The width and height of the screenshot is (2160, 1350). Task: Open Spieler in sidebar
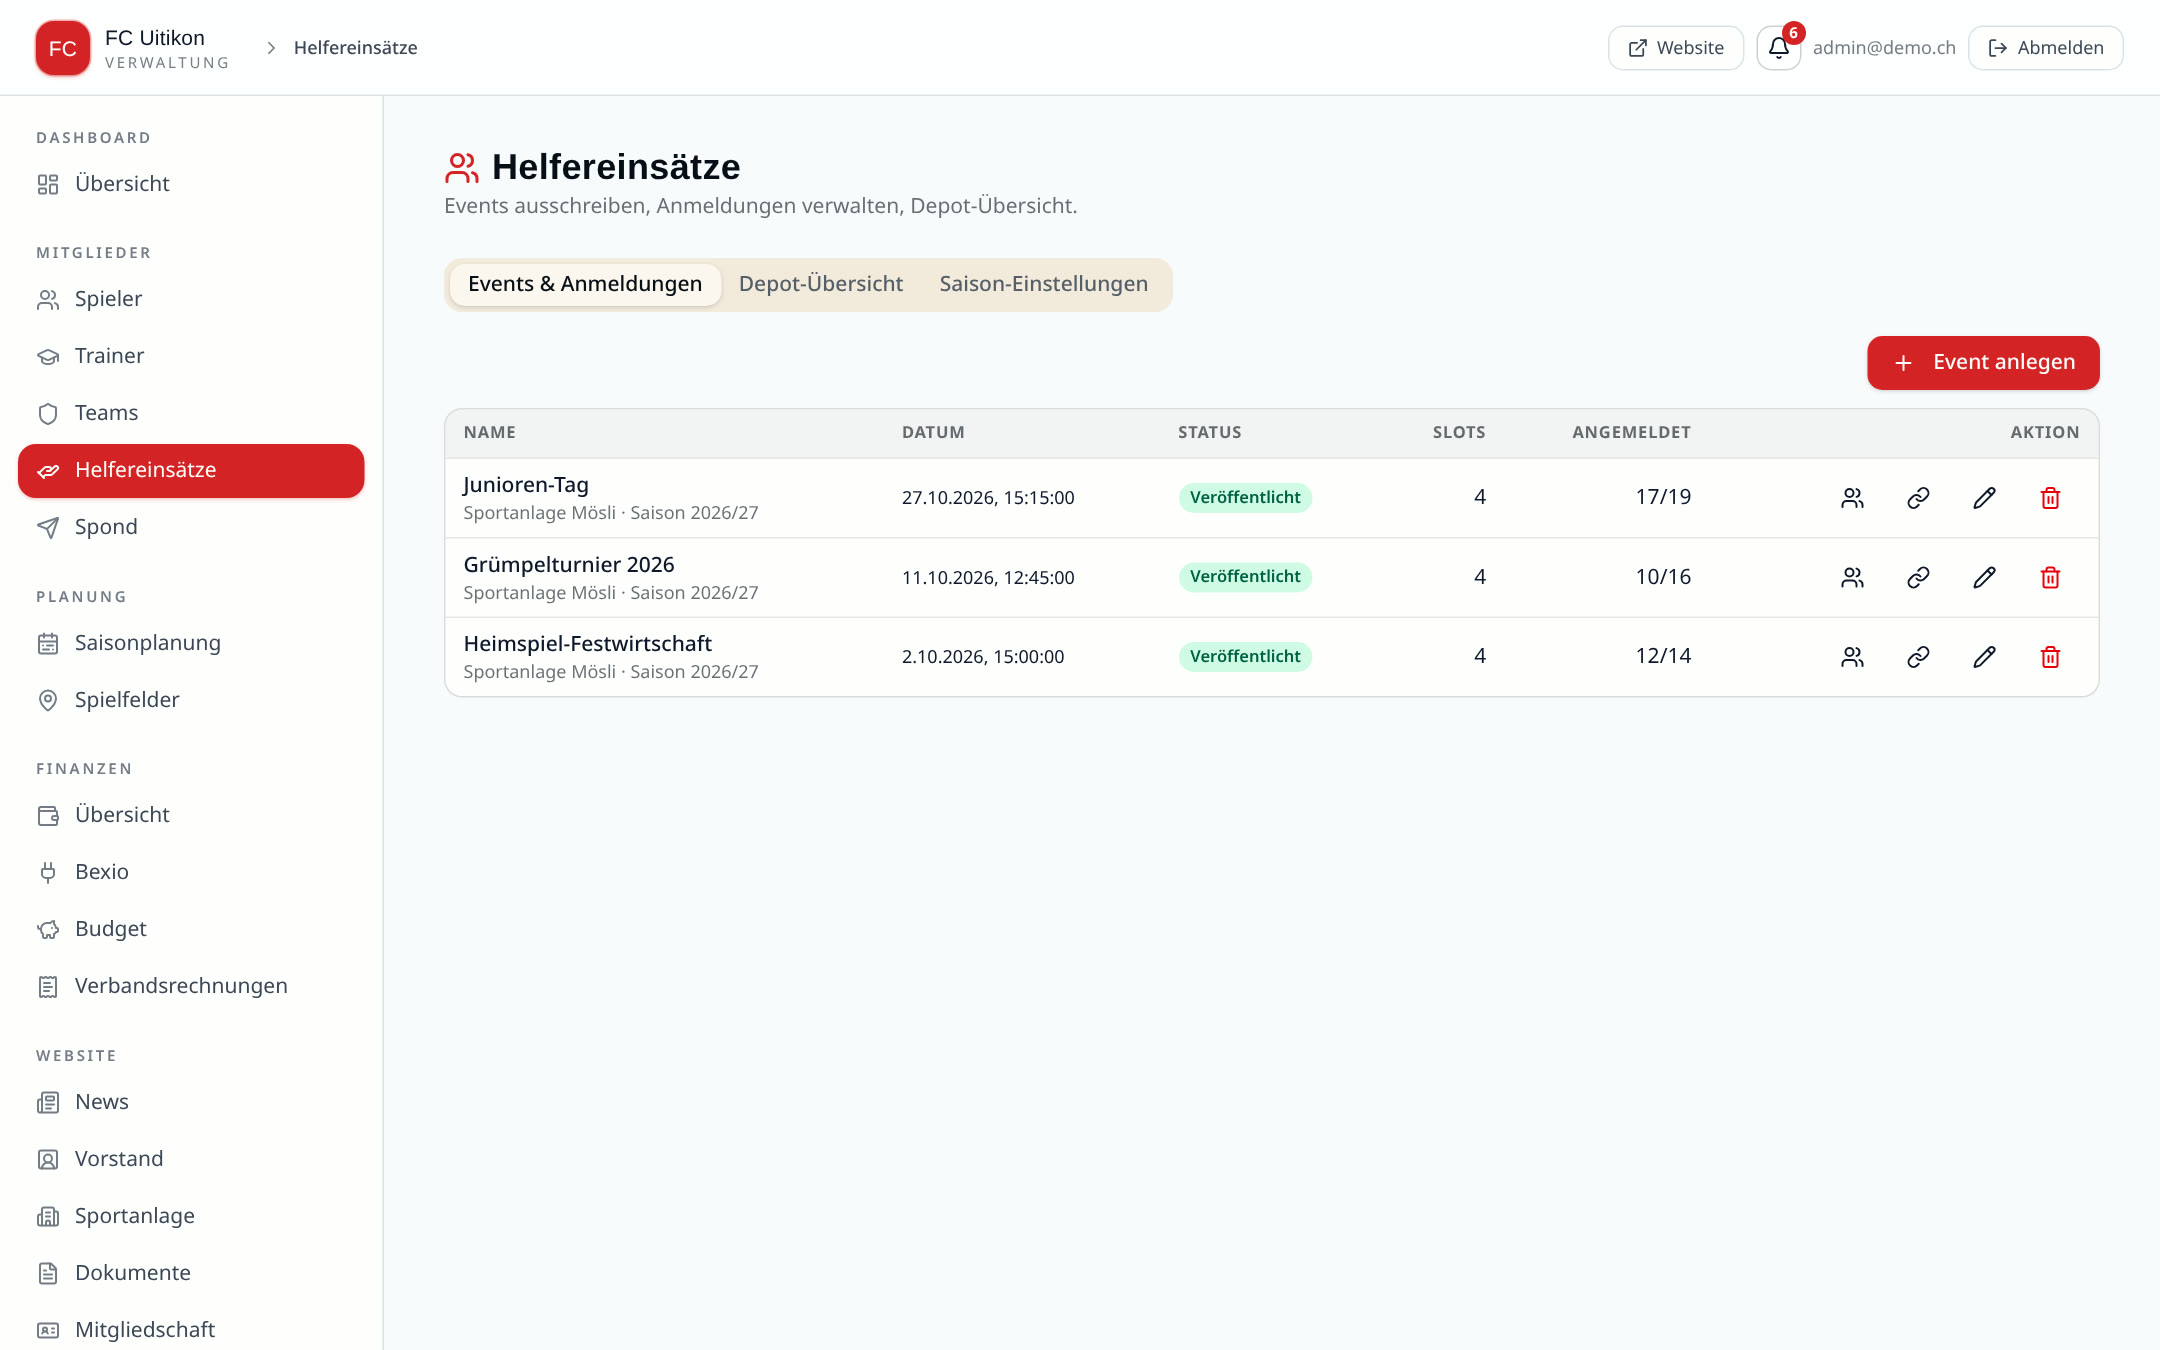coord(191,299)
